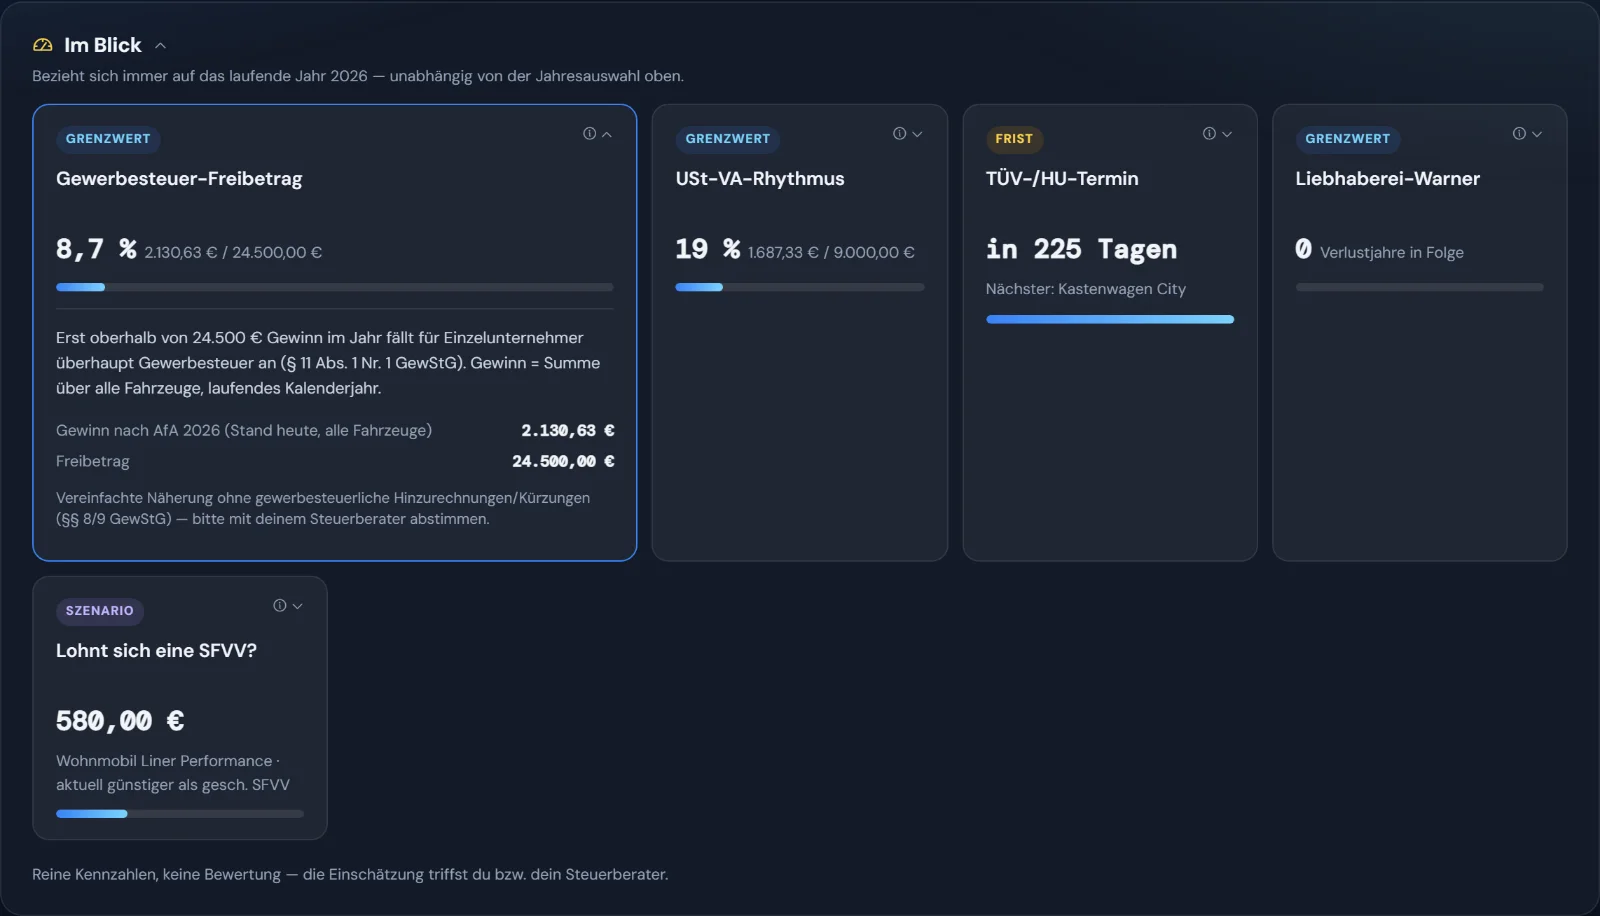Open the Lohnt sich eine SFVV? title
The height and width of the screenshot is (916, 1600).
click(x=156, y=651)
